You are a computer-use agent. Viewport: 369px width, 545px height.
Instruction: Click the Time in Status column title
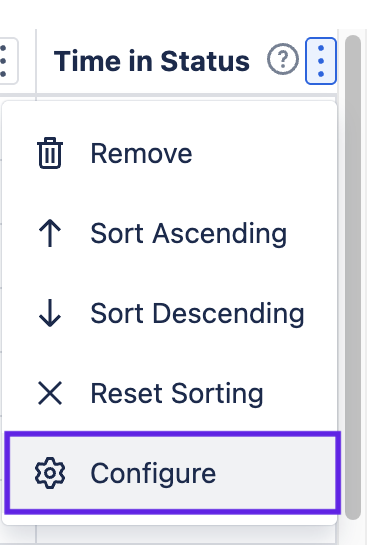click(x=152, y=61)
